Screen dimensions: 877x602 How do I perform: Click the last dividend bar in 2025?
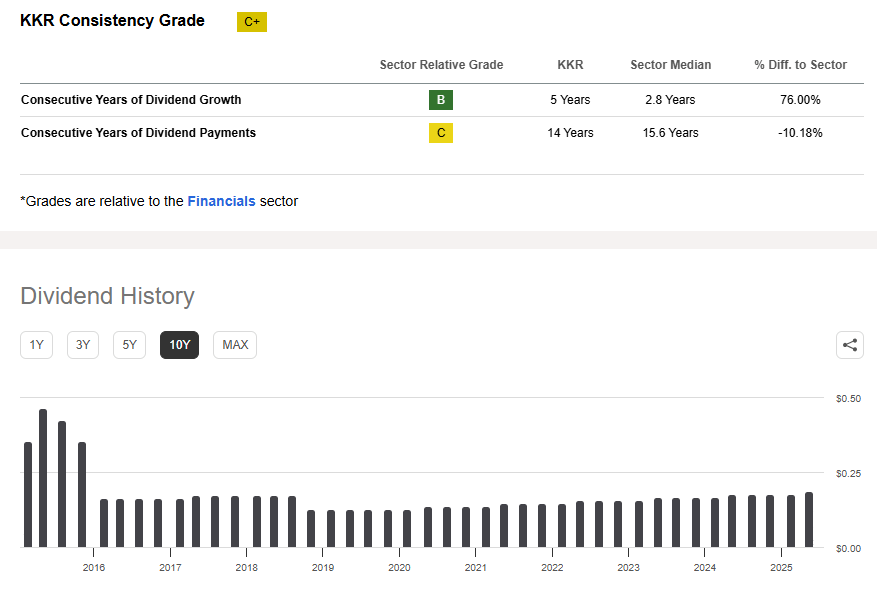click(809, 520)
